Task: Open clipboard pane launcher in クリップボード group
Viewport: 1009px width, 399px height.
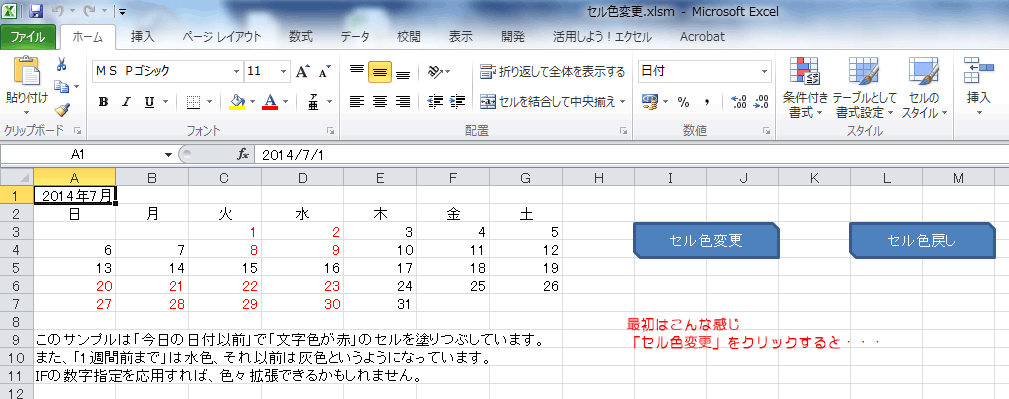Action: click(78, 131)
